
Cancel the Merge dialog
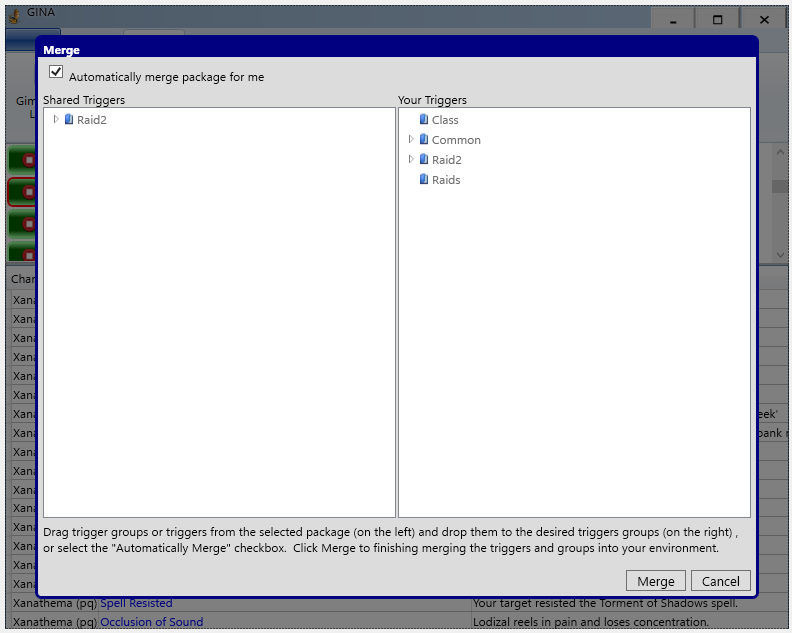point(720,581)
